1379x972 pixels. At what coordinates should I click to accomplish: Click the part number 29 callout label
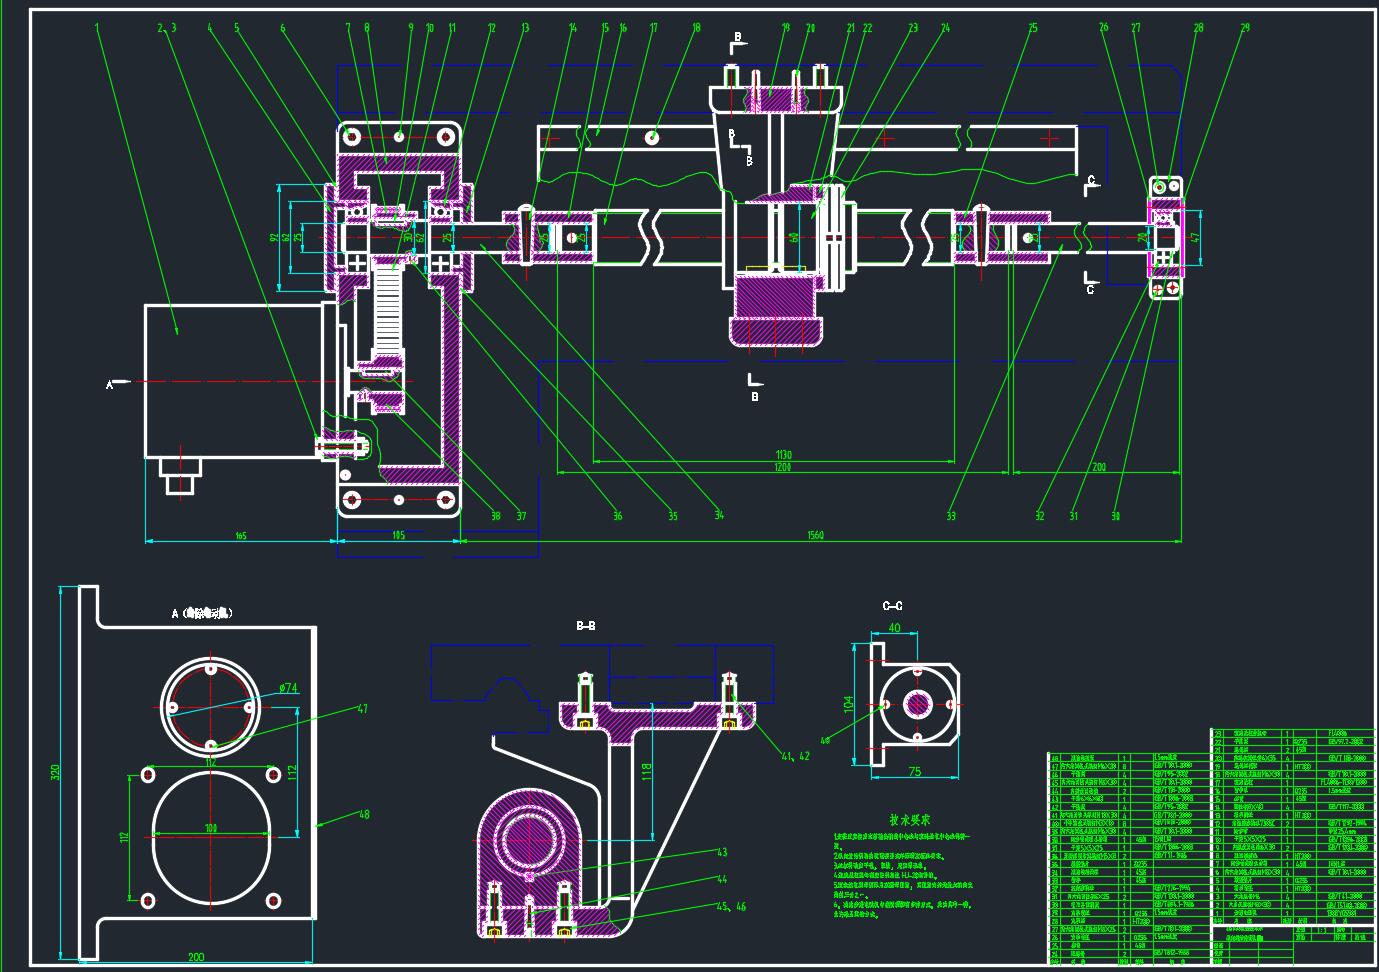point(1244,28)
